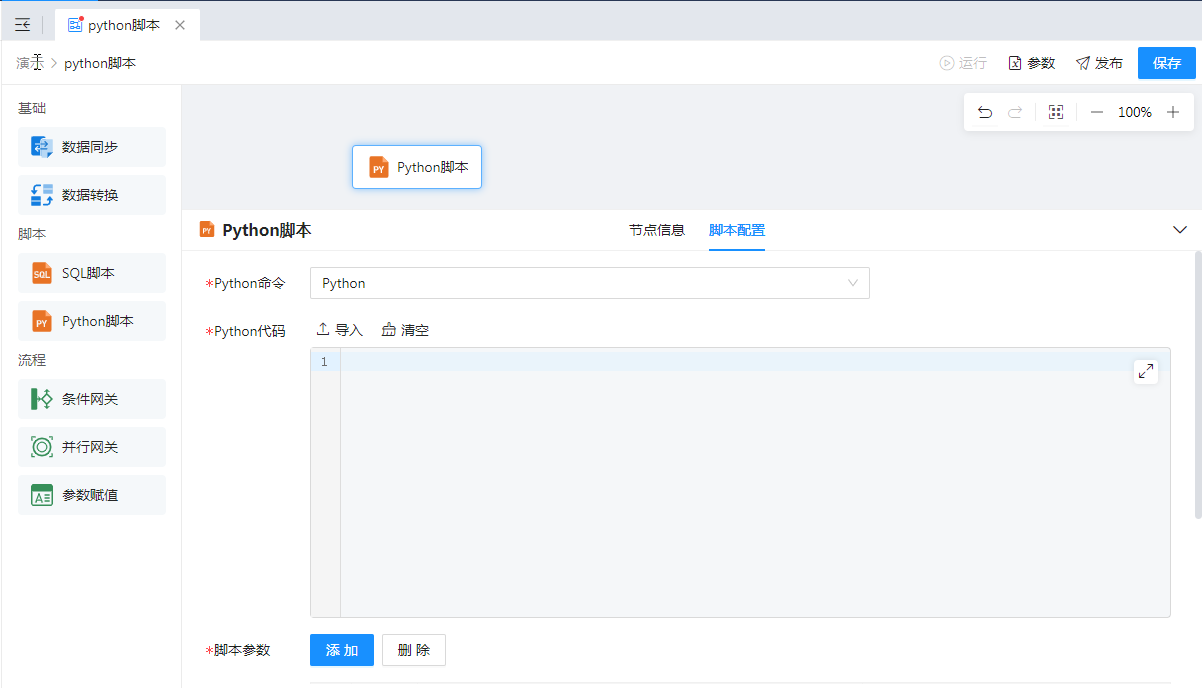
Task: Zoom out with the minus icon
Action: coord(1097,112)
